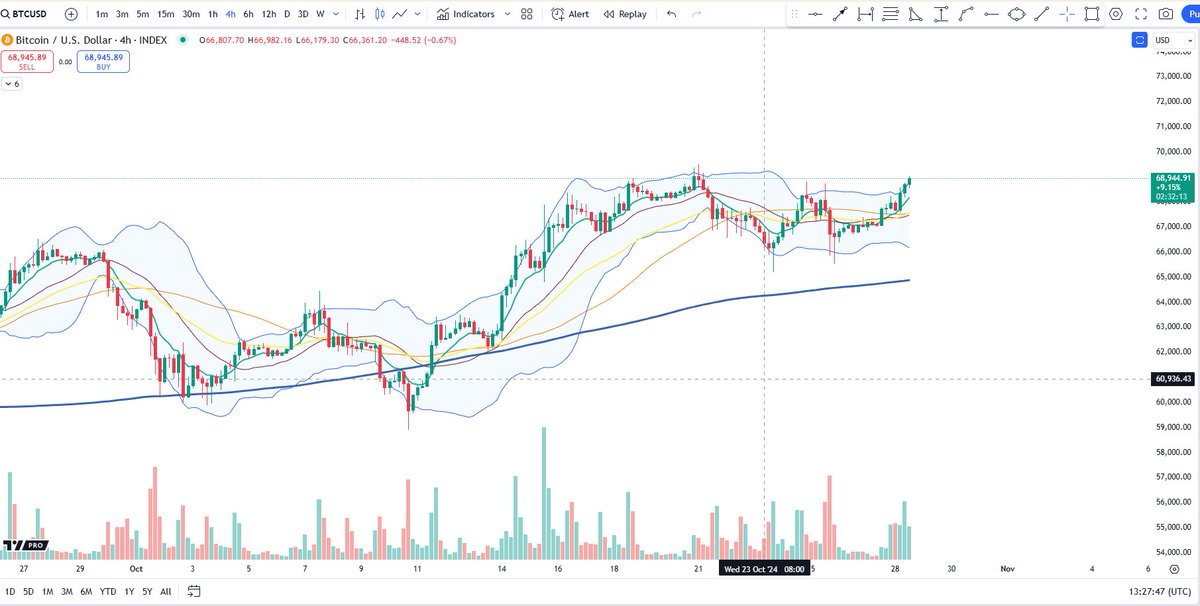The image size is (1200, 606).
Task: Select the 1M date range
Action: (x=48, y=591)
